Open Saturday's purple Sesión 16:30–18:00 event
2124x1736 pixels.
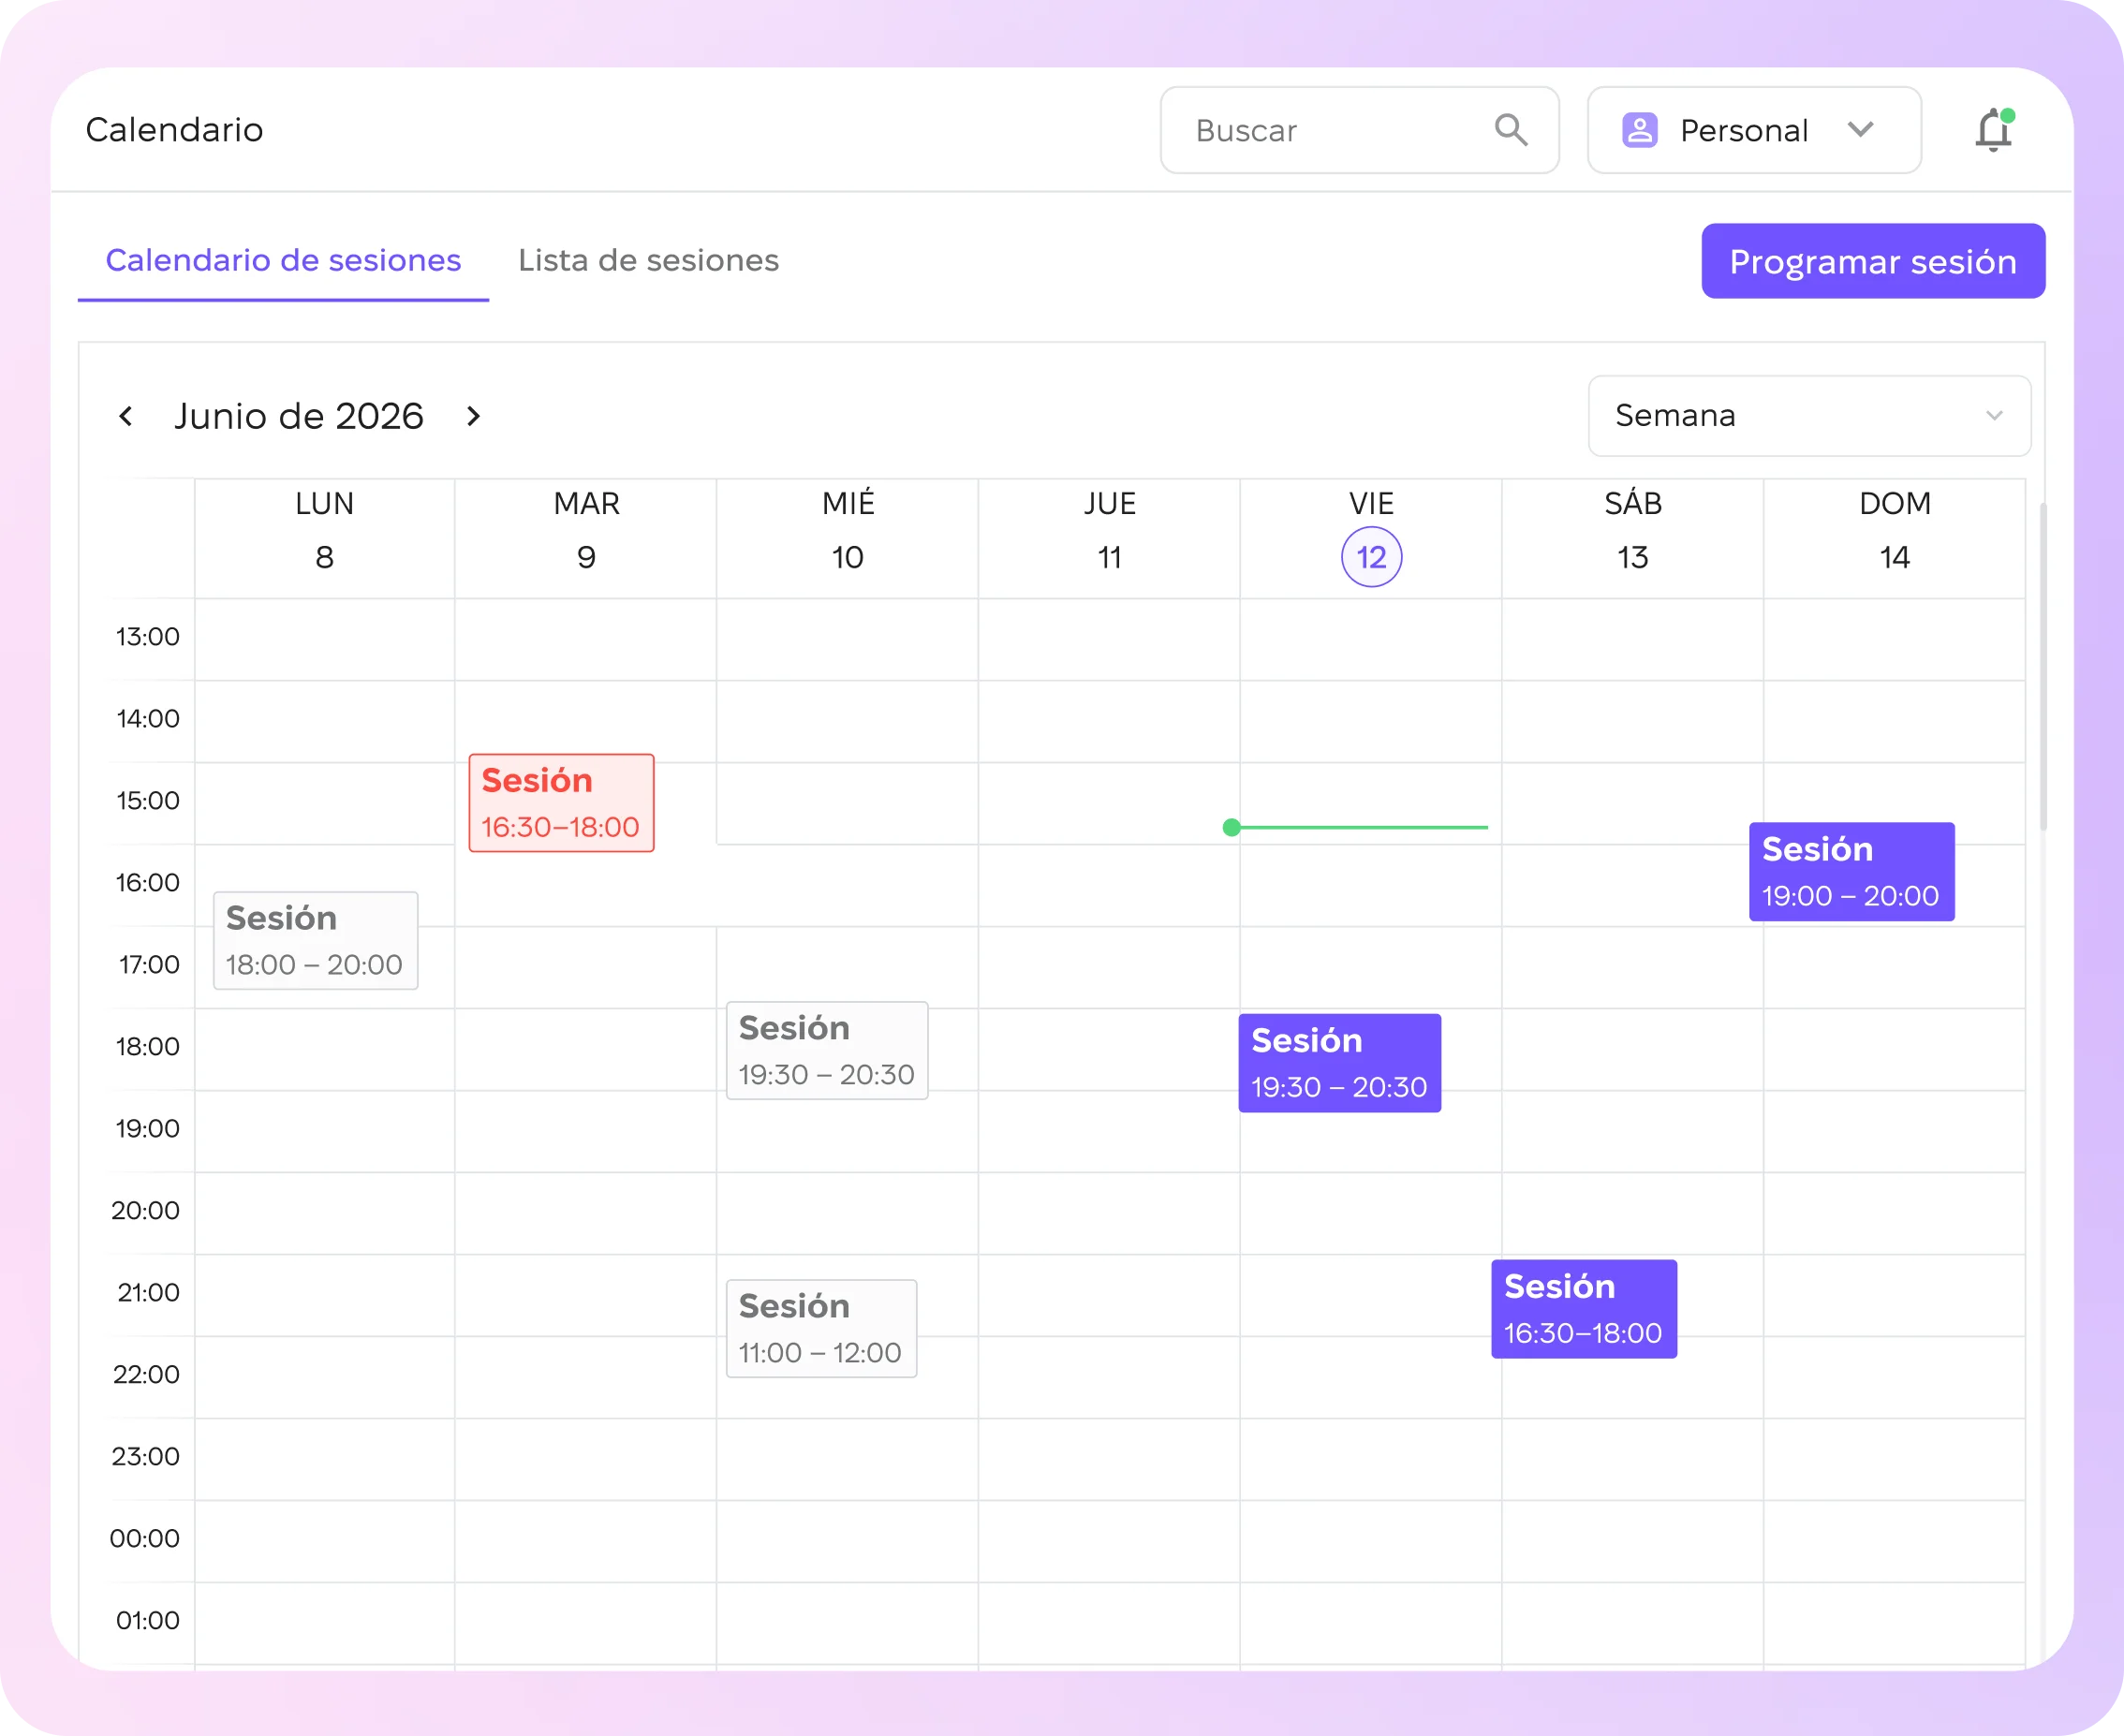click(x=1584, y=1309)
